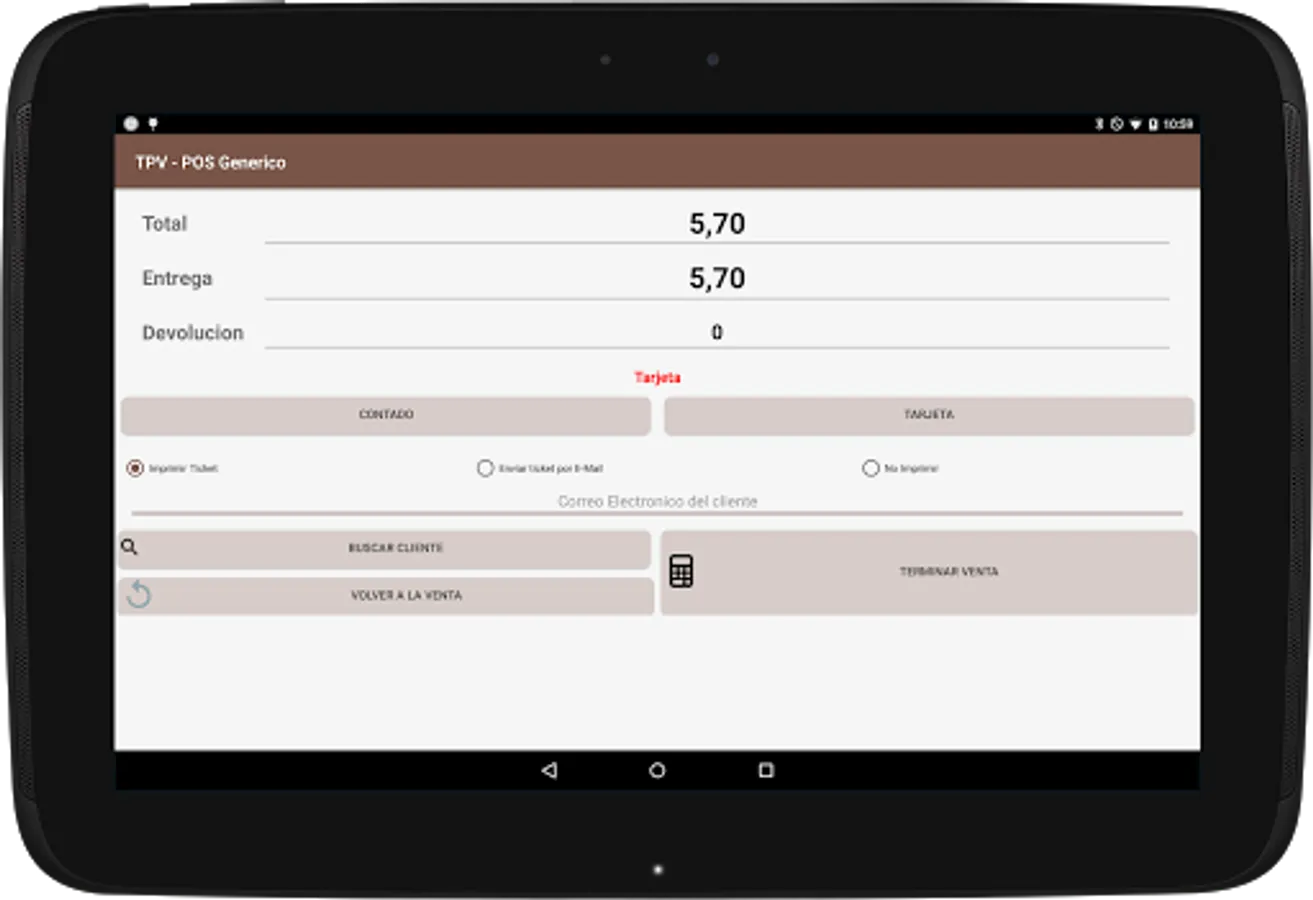The height and width of the screenshot is (900, 1313).
Task: Tap the Android home circle icon
Action: [x=657, y=770]
